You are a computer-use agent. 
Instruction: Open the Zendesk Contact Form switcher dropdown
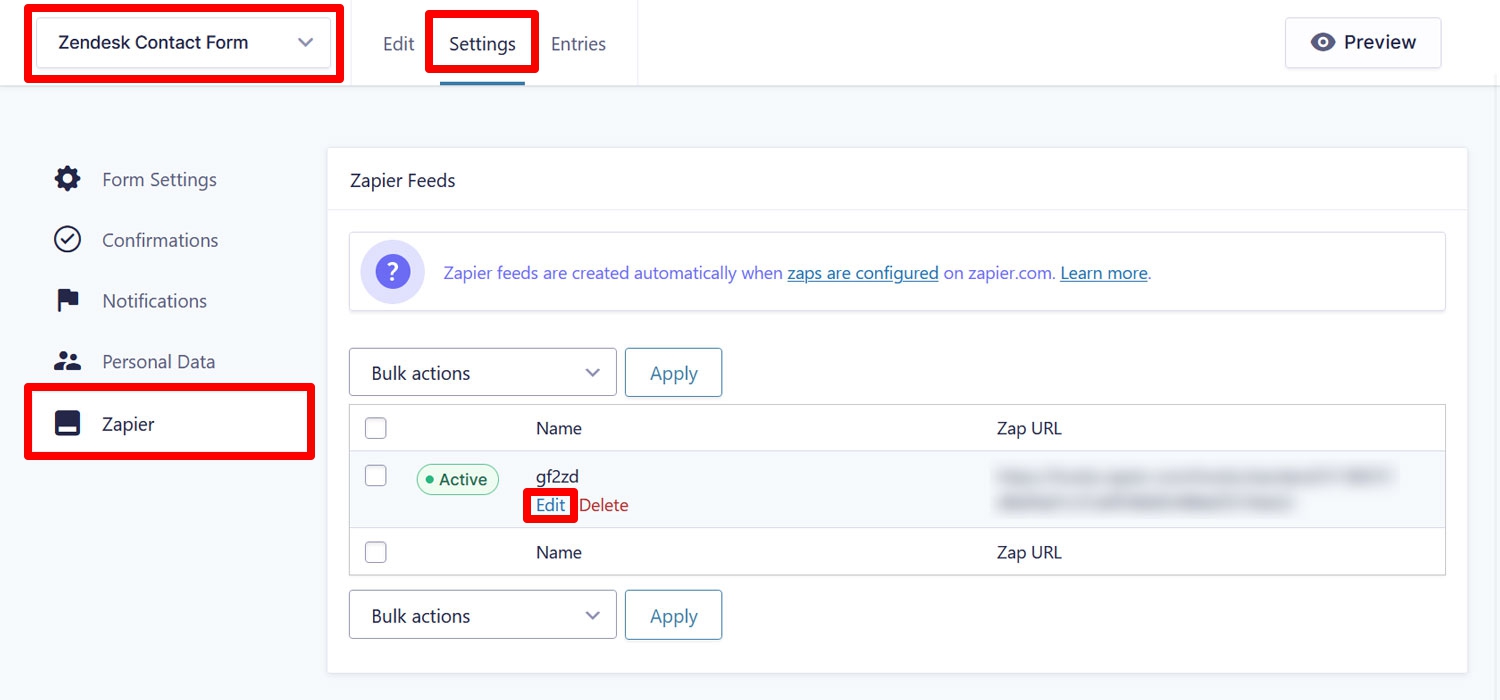click(184, 42)
